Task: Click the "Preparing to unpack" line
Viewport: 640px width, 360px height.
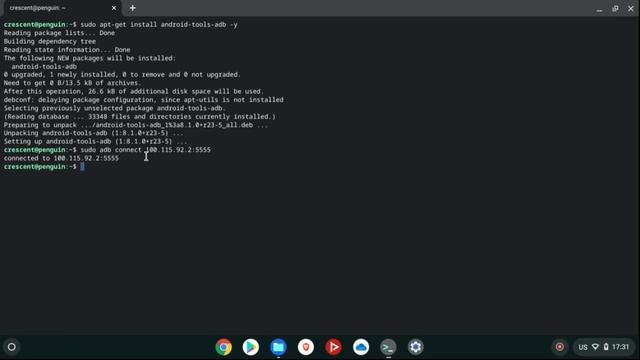Action: [136, 125]
